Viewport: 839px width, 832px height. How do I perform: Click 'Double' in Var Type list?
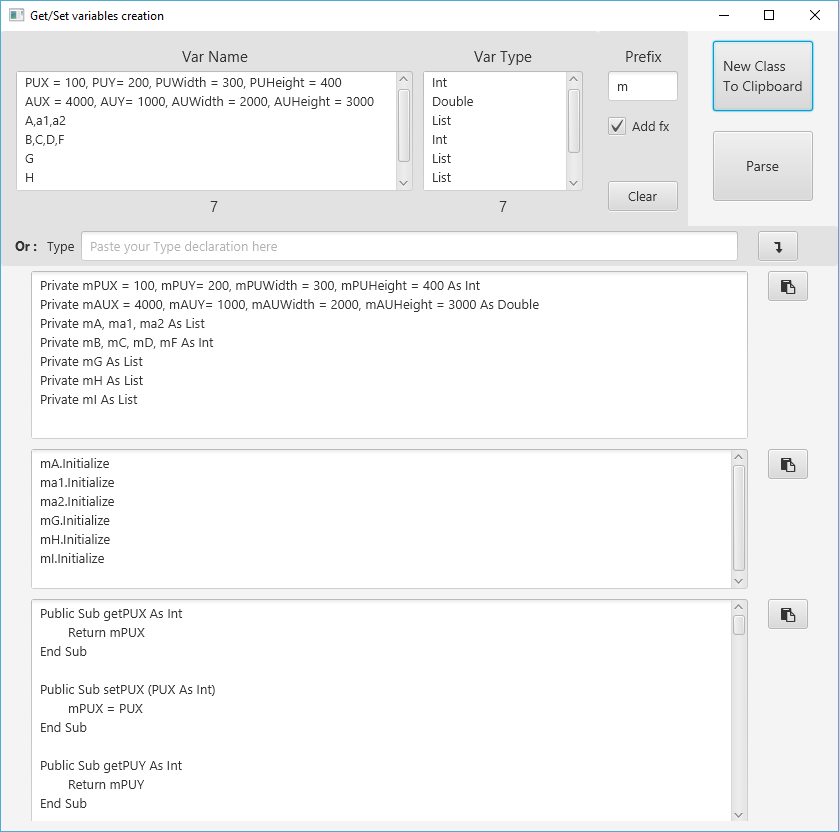coord(453,102)
